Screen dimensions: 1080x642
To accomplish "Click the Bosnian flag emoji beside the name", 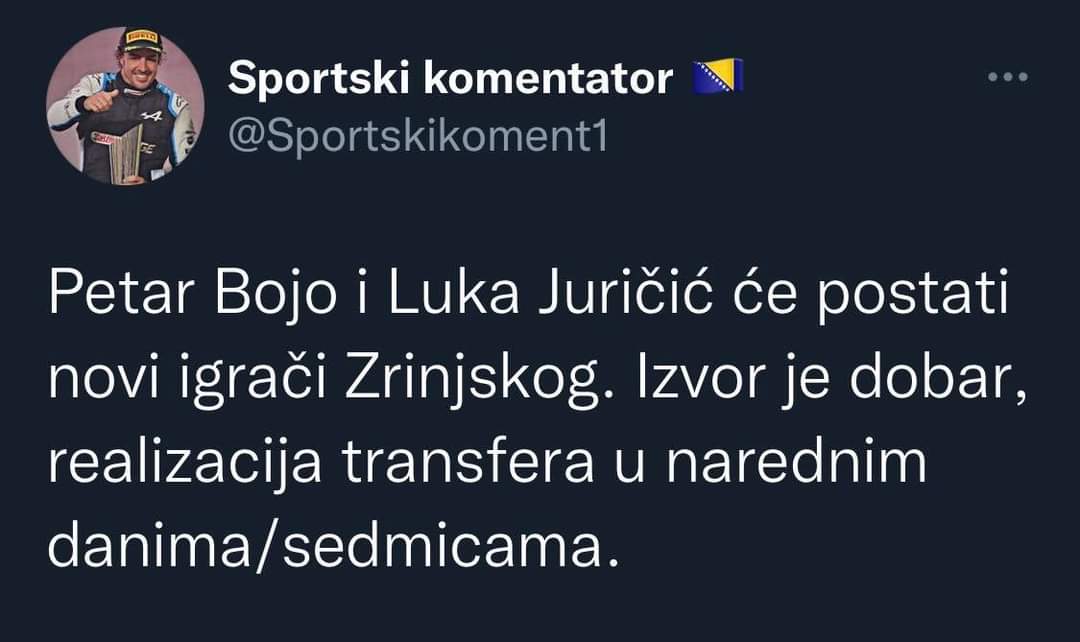I will click(x=718, y=76).
